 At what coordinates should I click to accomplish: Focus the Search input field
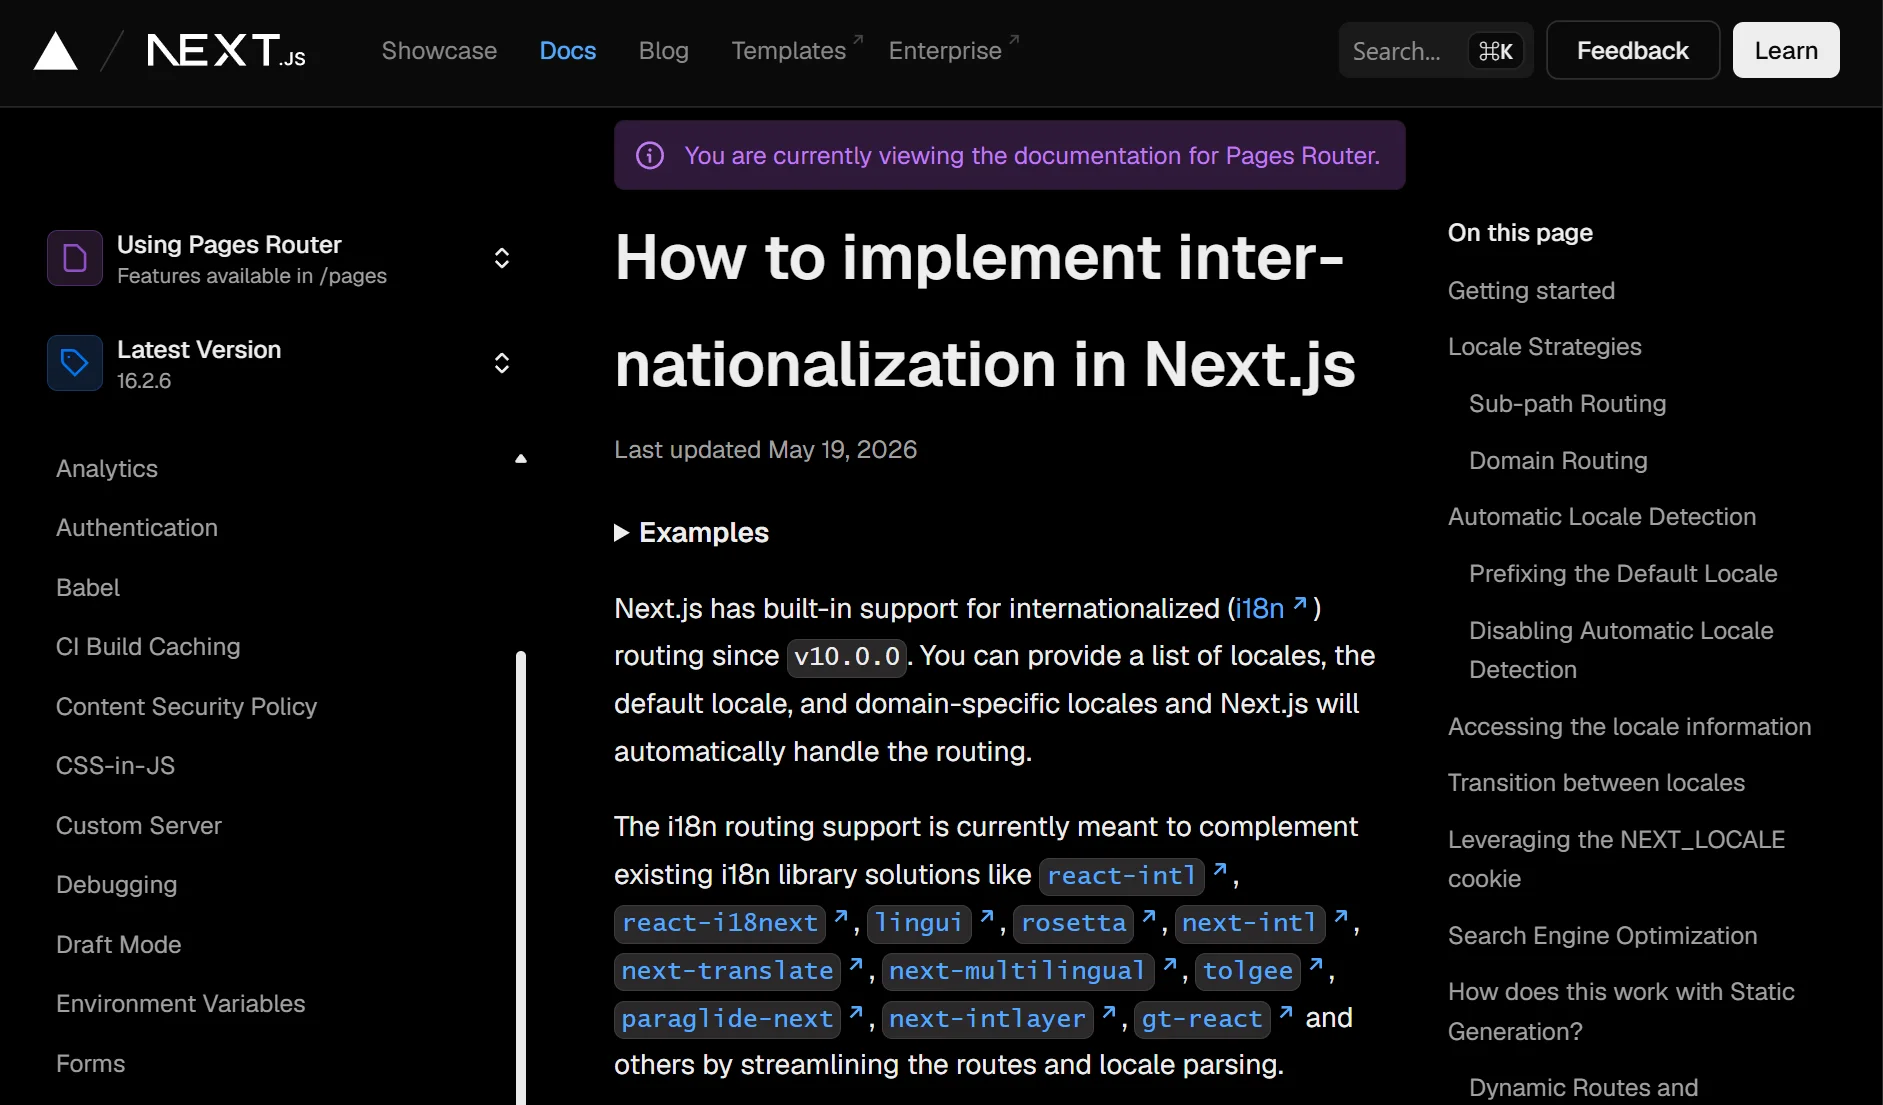[1435, 51]
